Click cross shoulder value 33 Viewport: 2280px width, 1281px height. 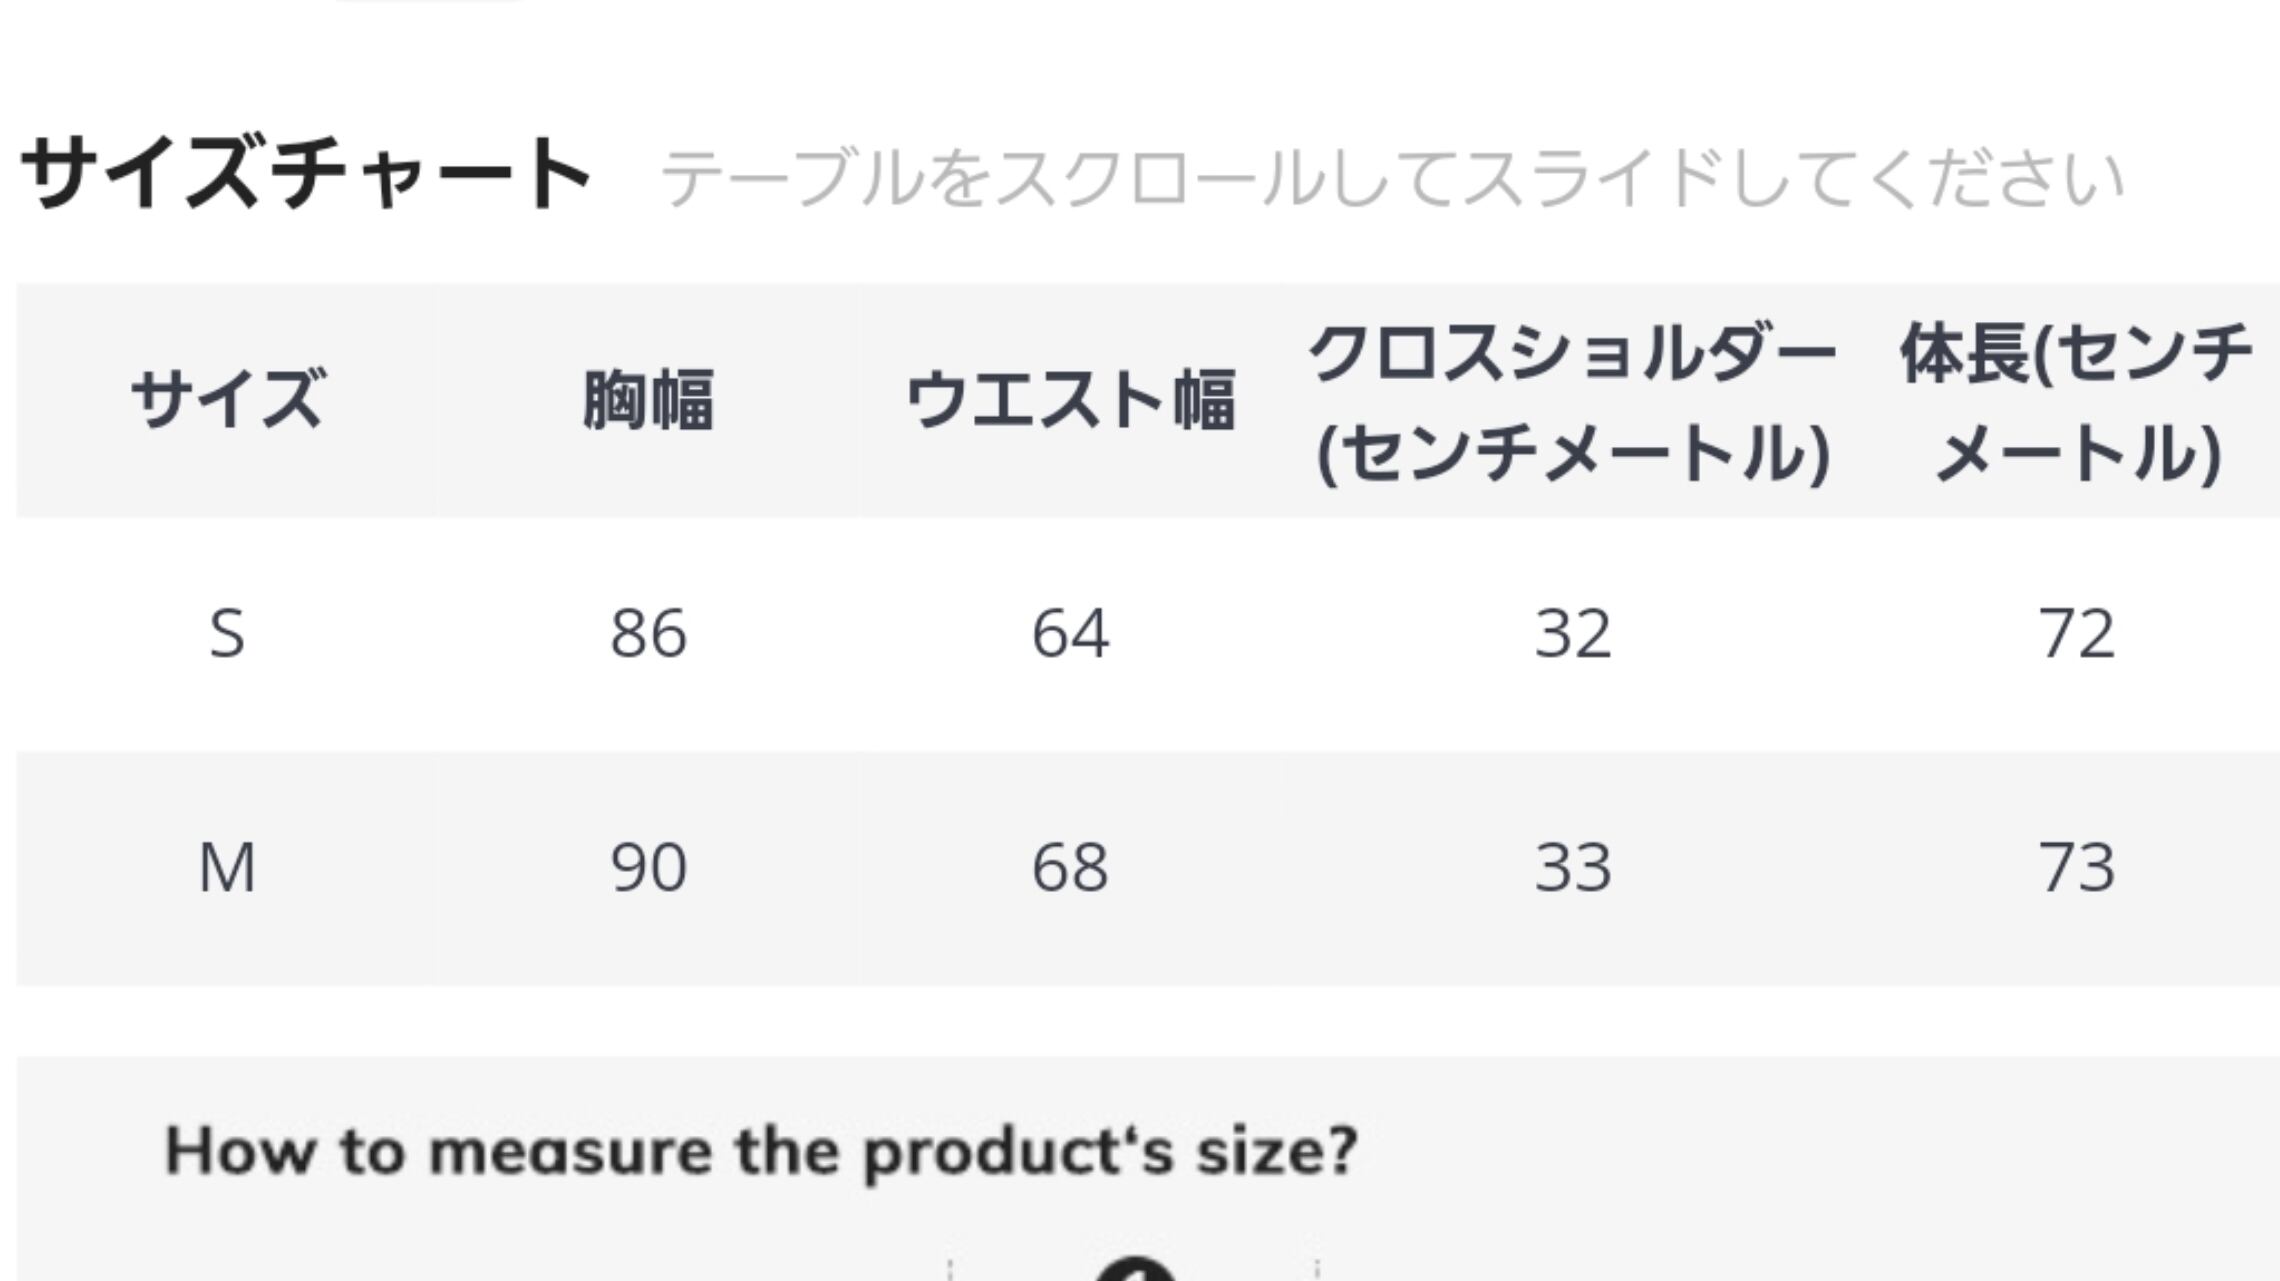pyautogui.click(x=1573, y=868)
